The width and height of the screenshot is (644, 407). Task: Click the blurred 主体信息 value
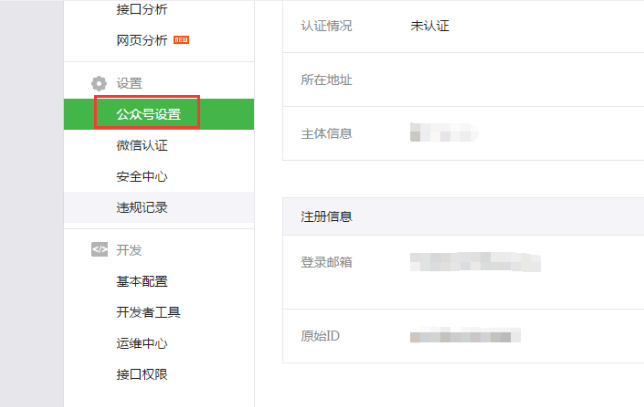(444, 132)
